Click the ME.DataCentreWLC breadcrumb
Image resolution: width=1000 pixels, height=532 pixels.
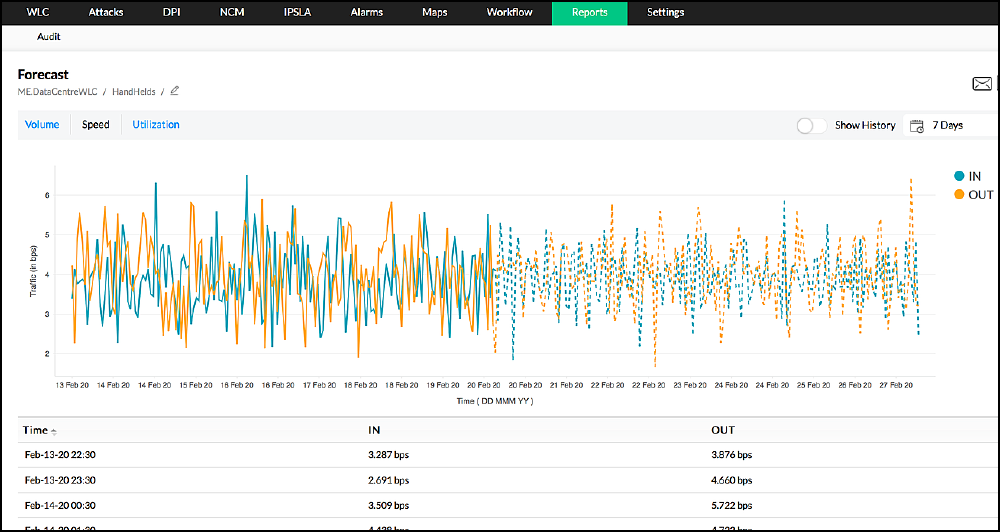pyautogui.click(x=59, y=91)
